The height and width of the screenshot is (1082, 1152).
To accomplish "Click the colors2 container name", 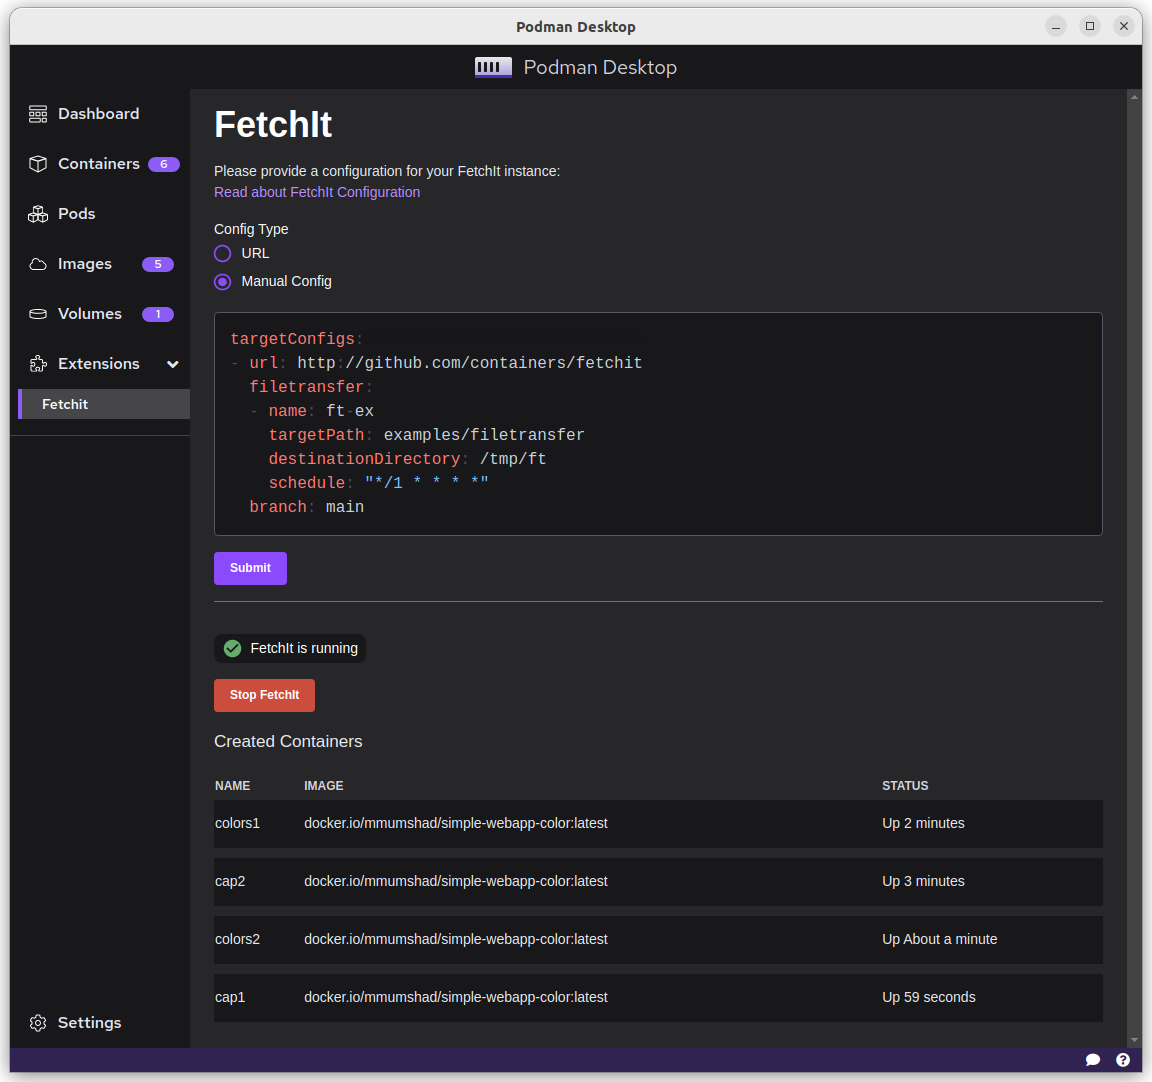I will click(237, 939).
